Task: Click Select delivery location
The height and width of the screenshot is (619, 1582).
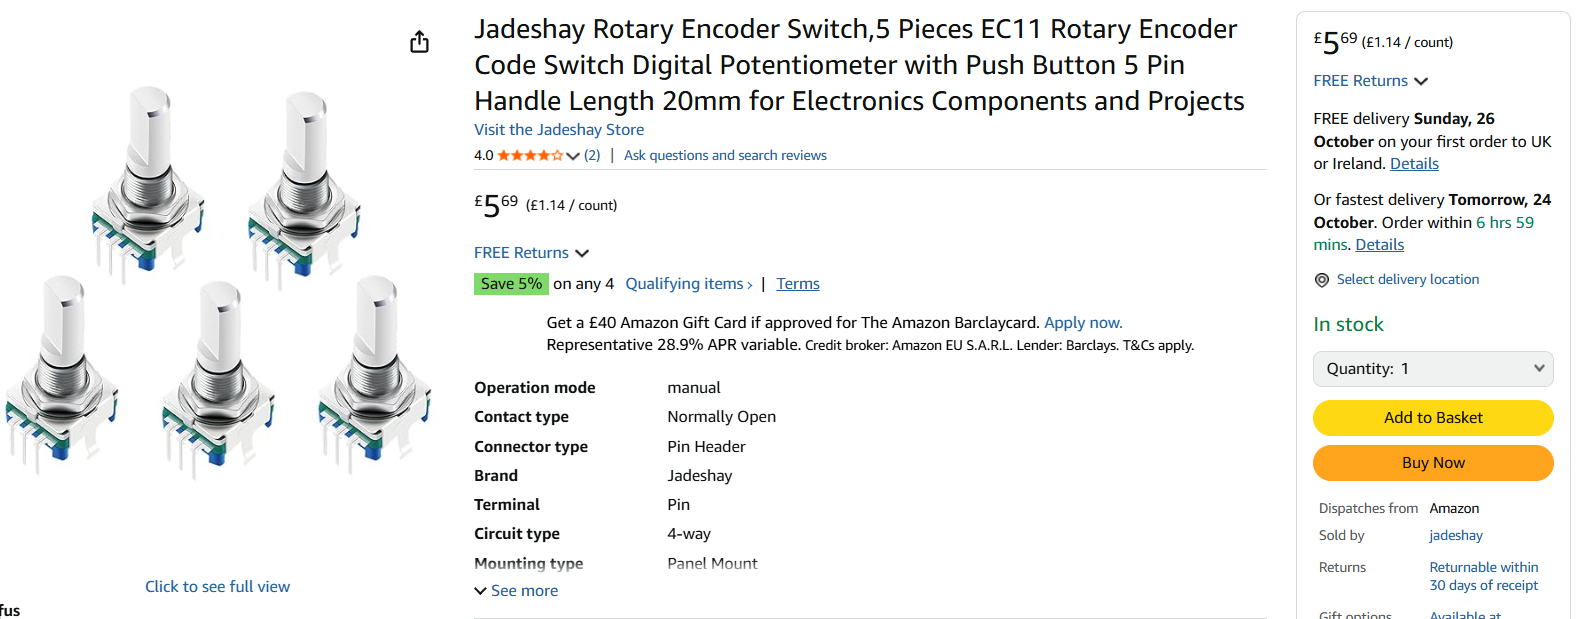Action: coord(1407,280)
